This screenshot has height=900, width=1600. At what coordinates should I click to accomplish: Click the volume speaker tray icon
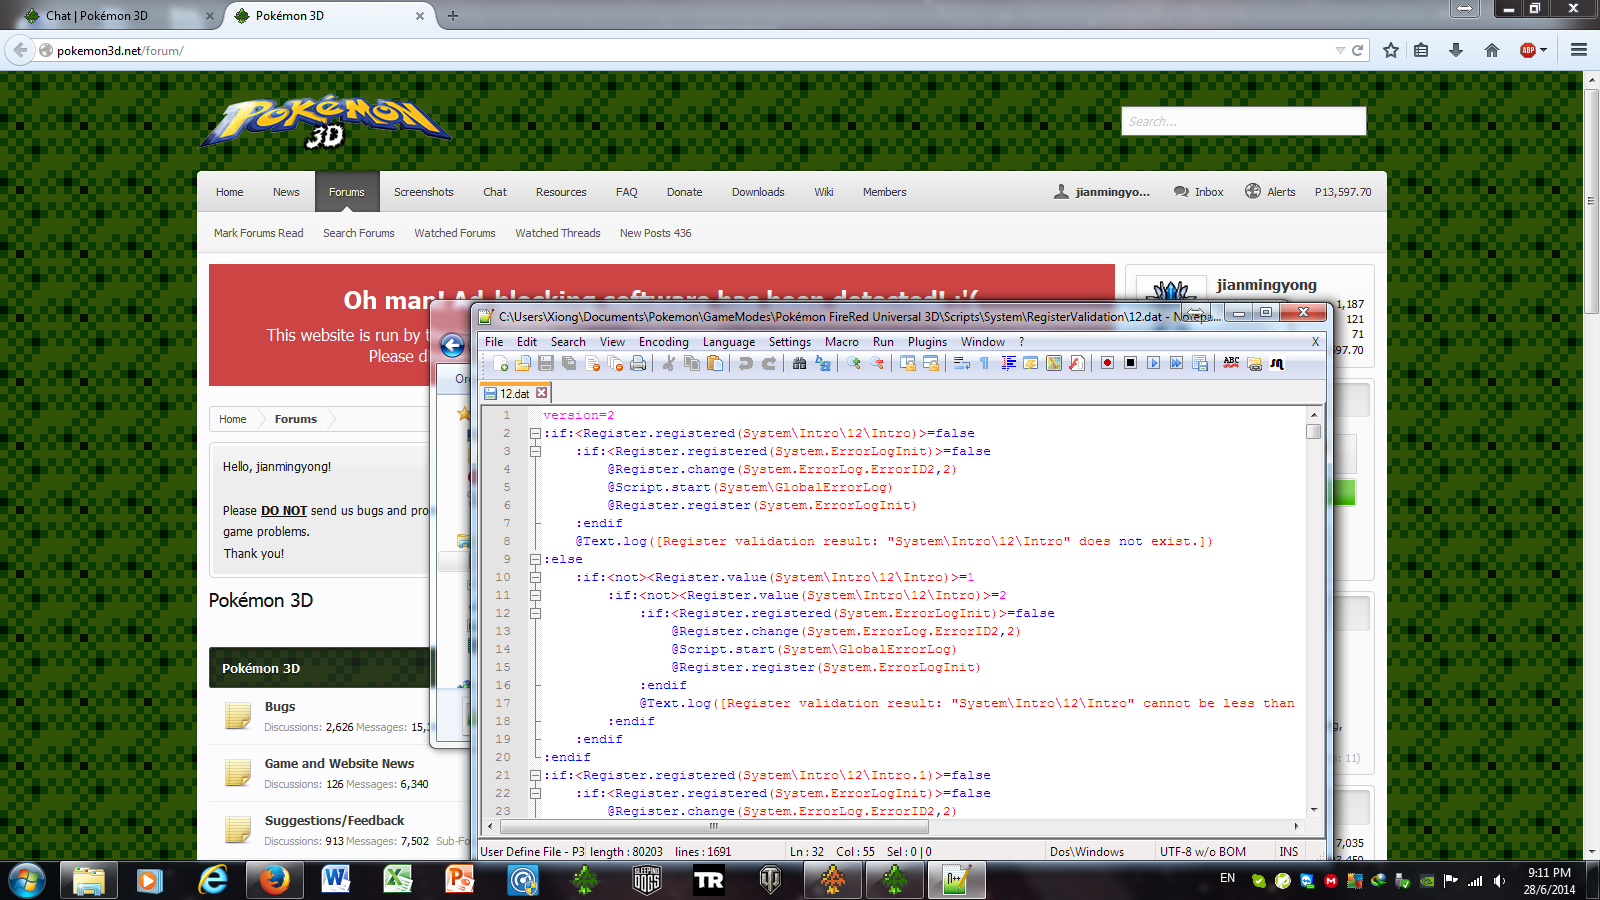point(1499,881)
